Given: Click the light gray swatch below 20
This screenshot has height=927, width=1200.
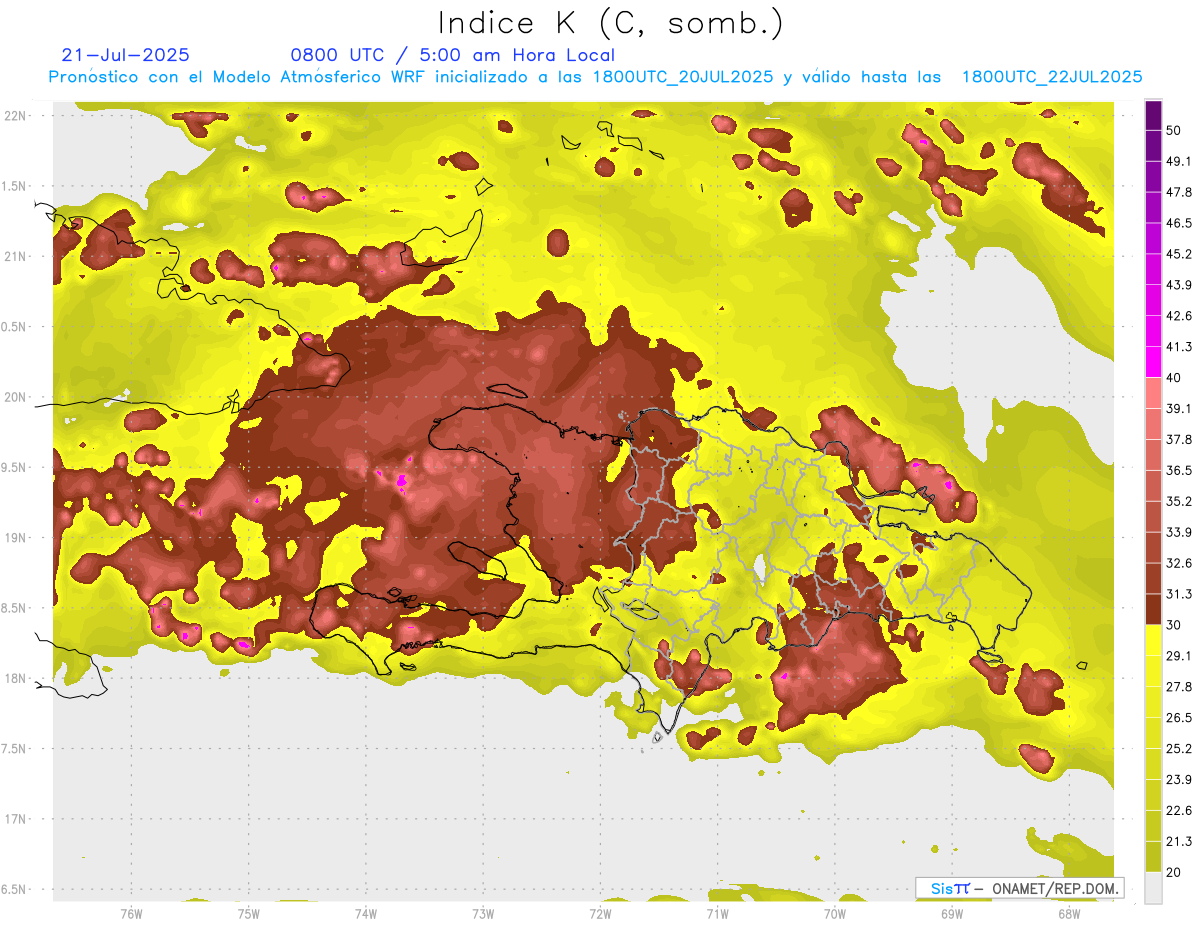Looking at the screenshot, I should (x=1153, y=887).
